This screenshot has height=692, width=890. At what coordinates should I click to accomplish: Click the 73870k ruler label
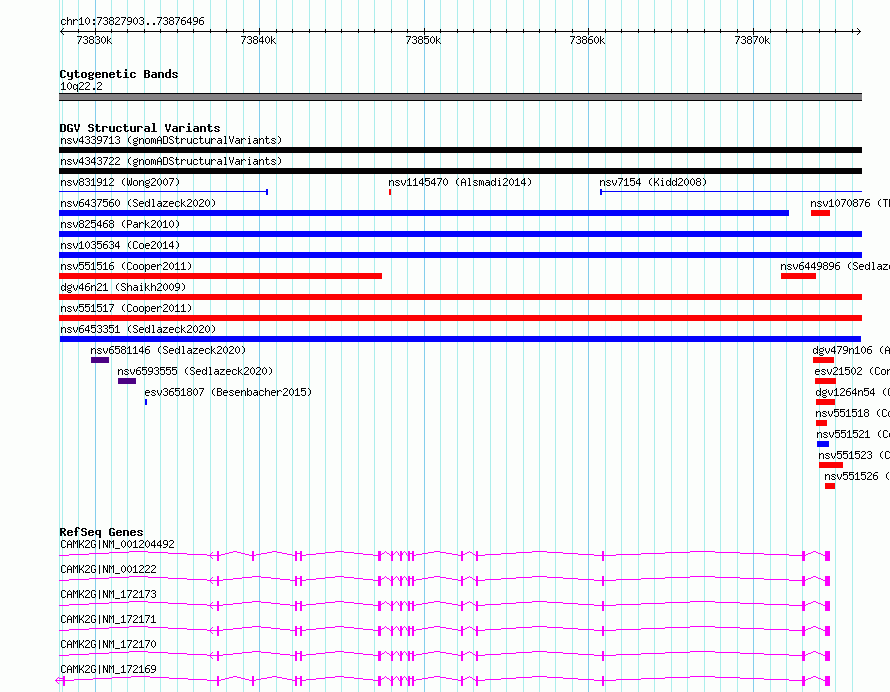[x=752, y=40]
